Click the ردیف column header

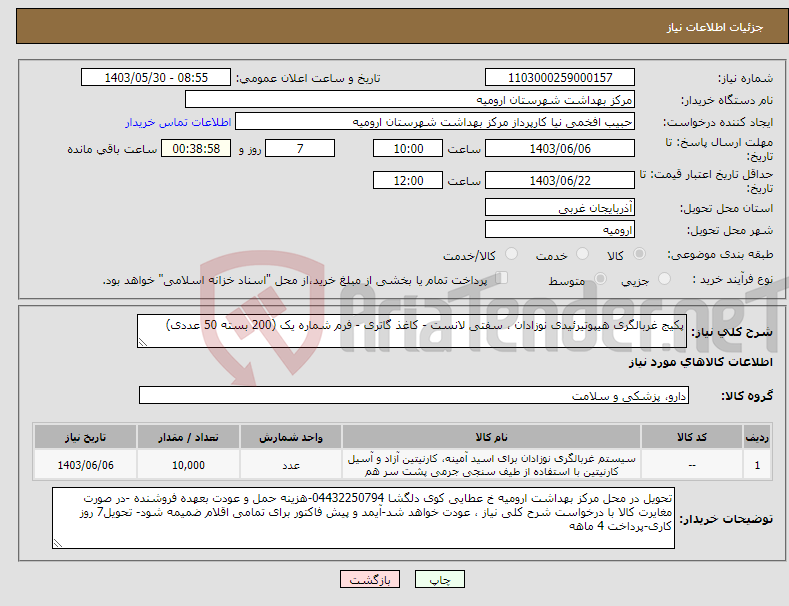pyautogui.click(x=757, y=436)
